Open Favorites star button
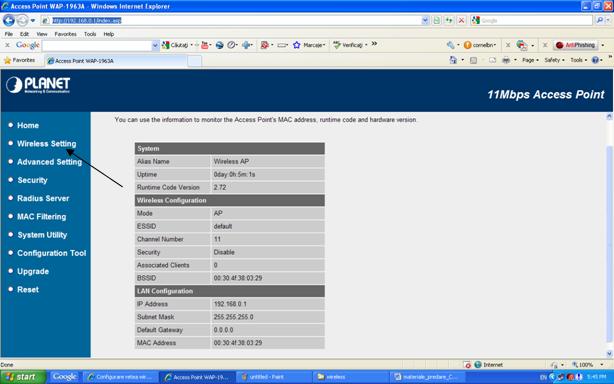Image resolution: width=614 pixels, height=384 pixels. [x=20, y=60]
